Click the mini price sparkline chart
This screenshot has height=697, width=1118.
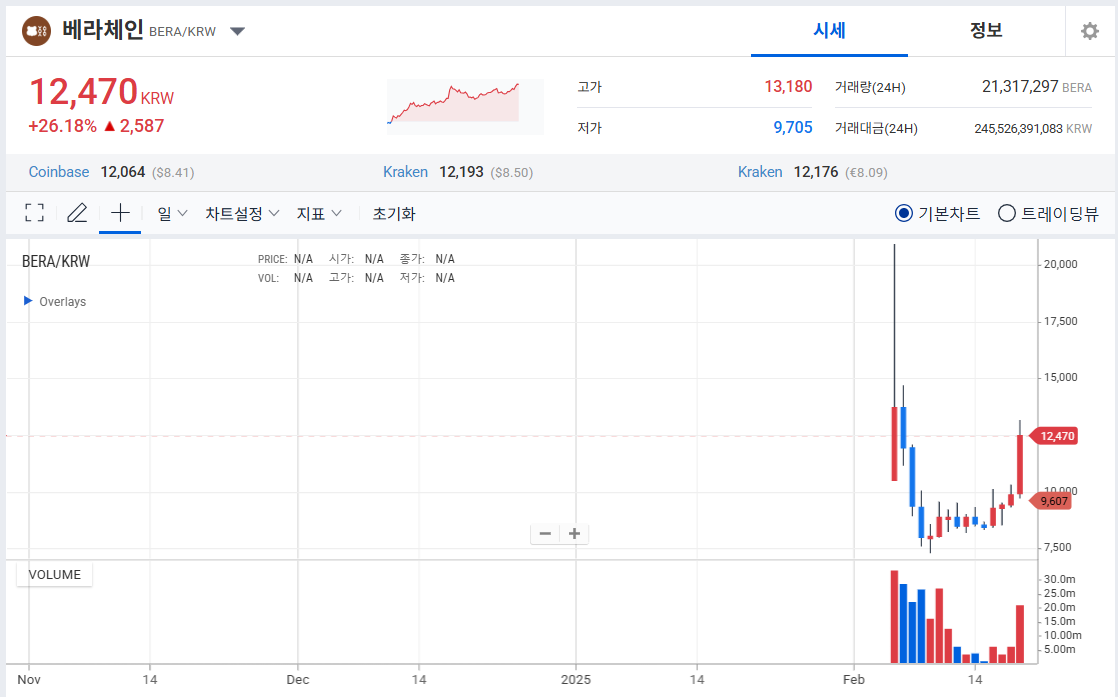pos(465,106)
